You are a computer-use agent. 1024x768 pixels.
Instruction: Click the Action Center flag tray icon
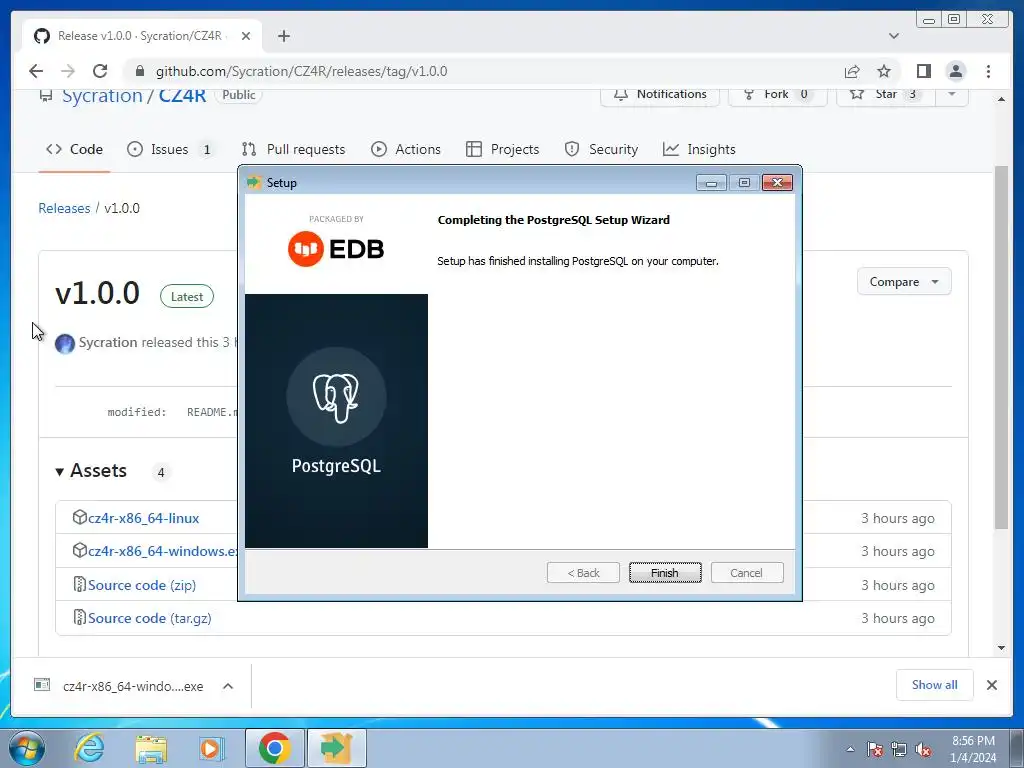pyautogui.click(x=875, y=749)
